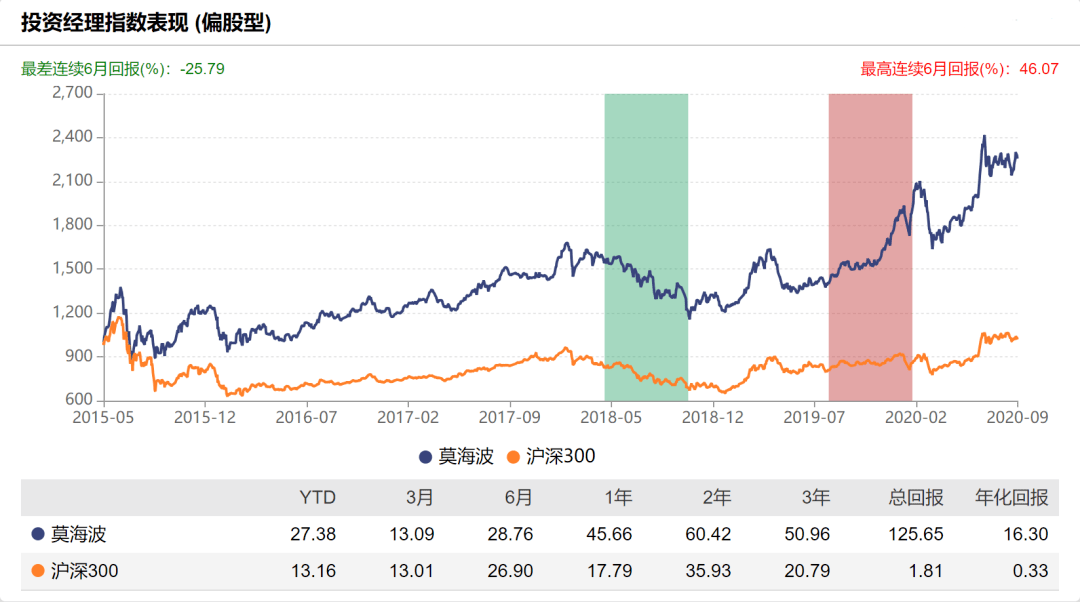Click 莫海波 total return value 125.65
The width and height of the screenshot is (1080, 602).
coord(915,534)
